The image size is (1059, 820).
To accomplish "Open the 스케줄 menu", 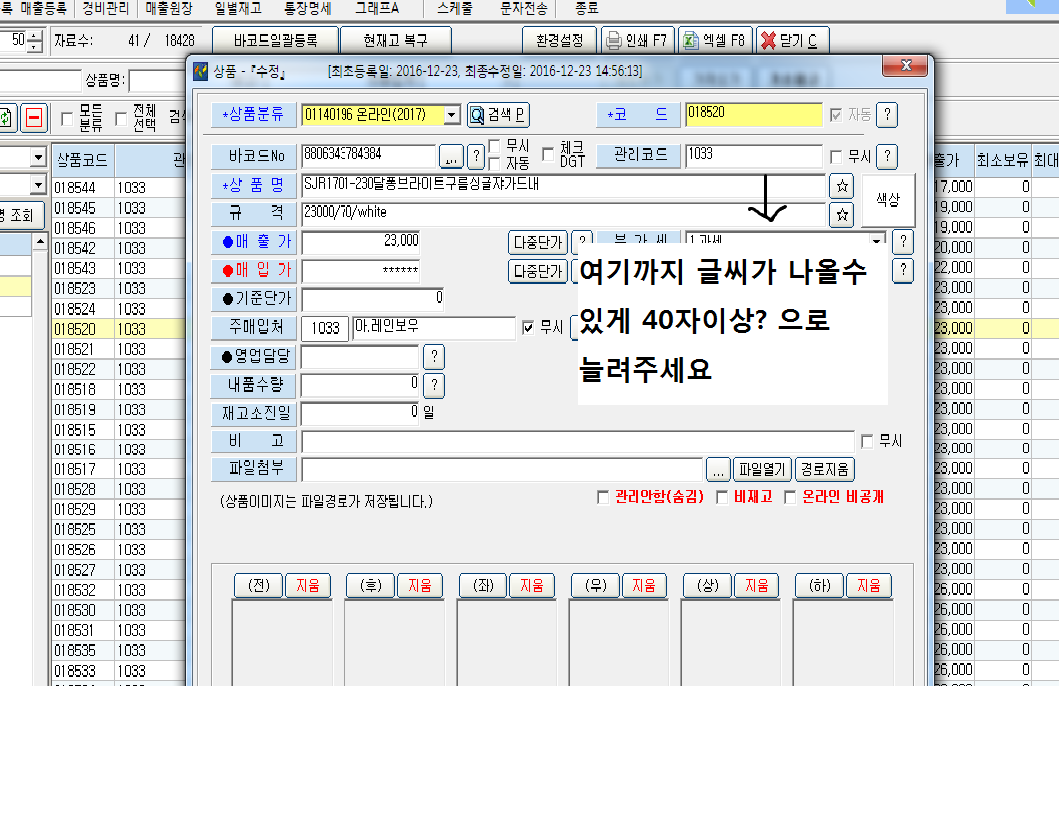I will [x=455, y=8].
